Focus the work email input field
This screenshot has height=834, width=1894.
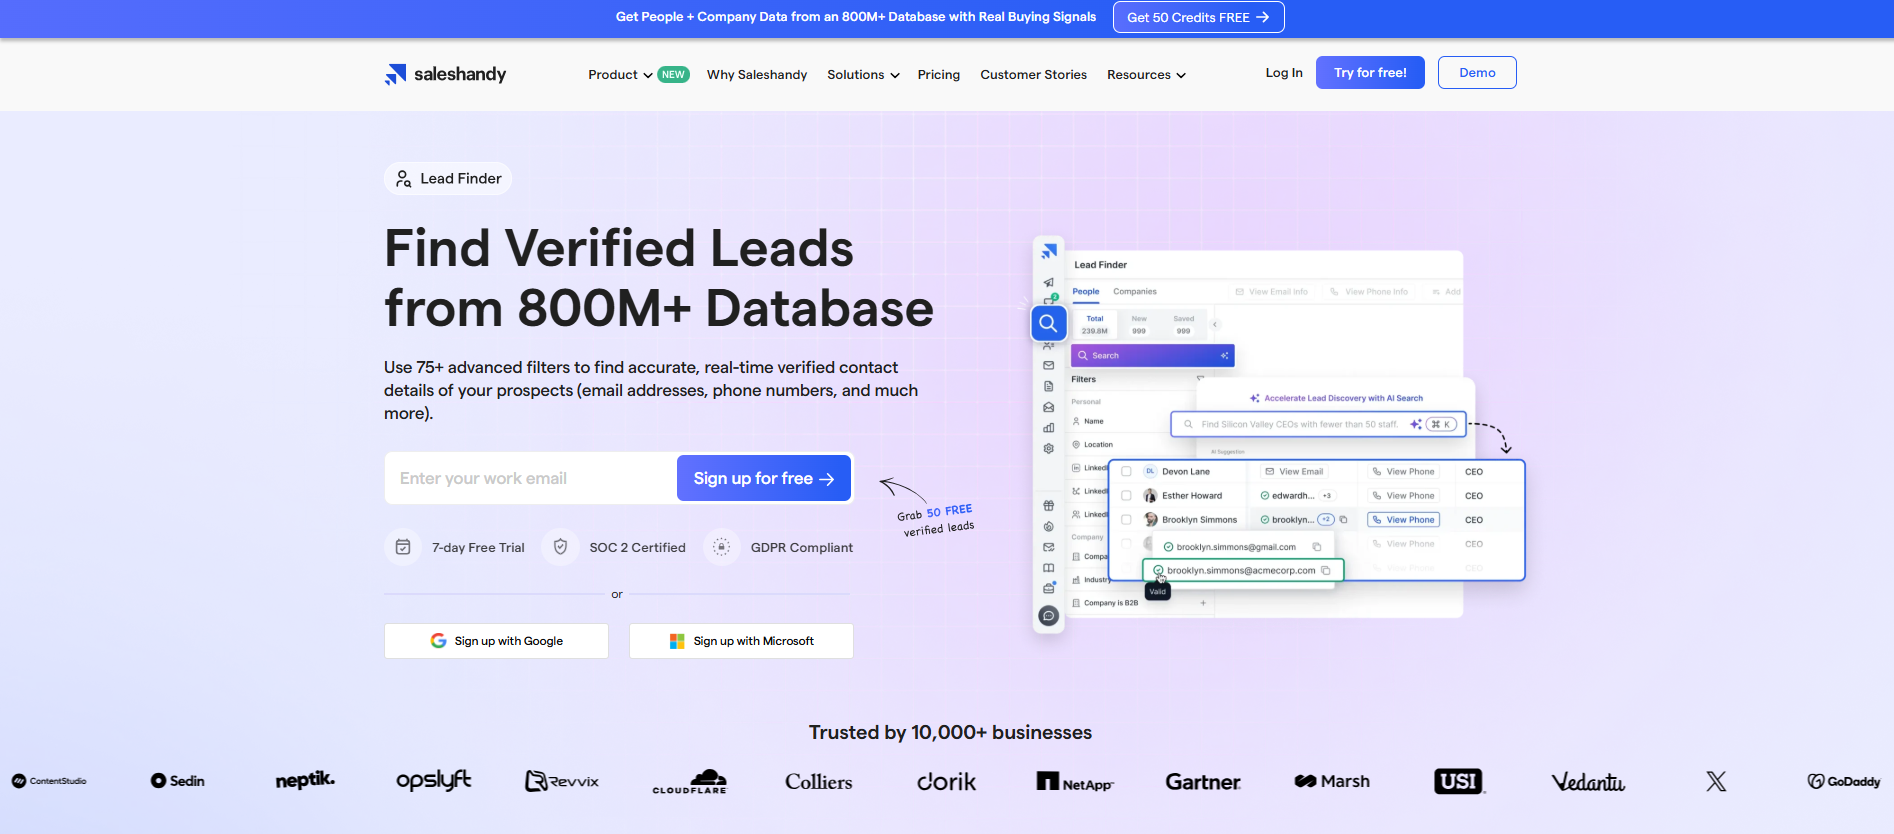(x=530, y=478)
